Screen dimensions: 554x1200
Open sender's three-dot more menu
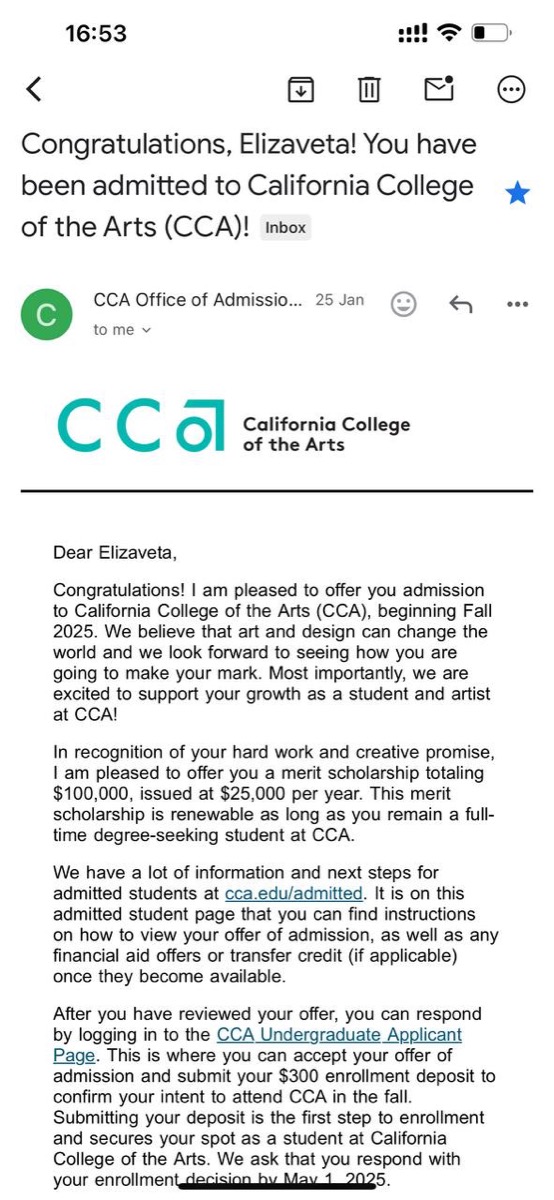coord(517,304)
